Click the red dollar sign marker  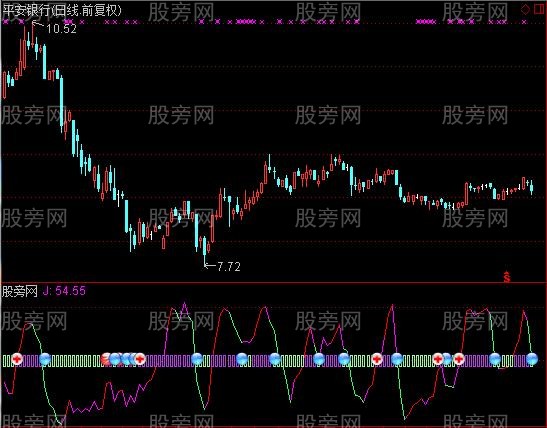point(507,277)
